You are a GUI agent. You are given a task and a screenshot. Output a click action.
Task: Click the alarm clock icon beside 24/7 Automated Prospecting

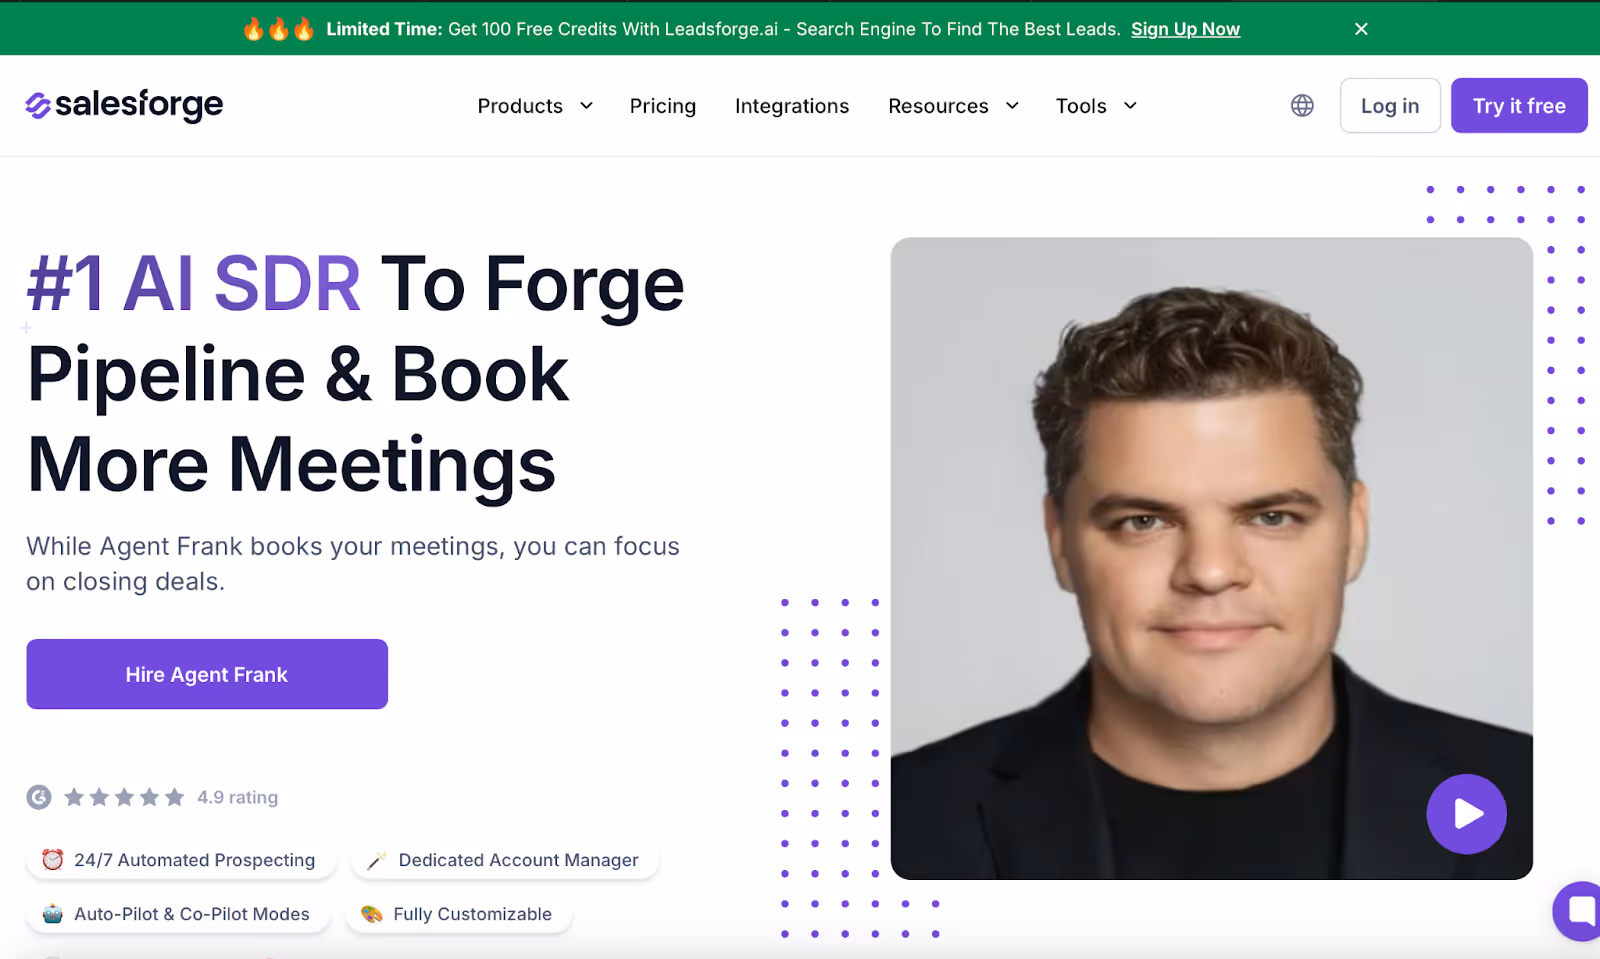[53, 859]
